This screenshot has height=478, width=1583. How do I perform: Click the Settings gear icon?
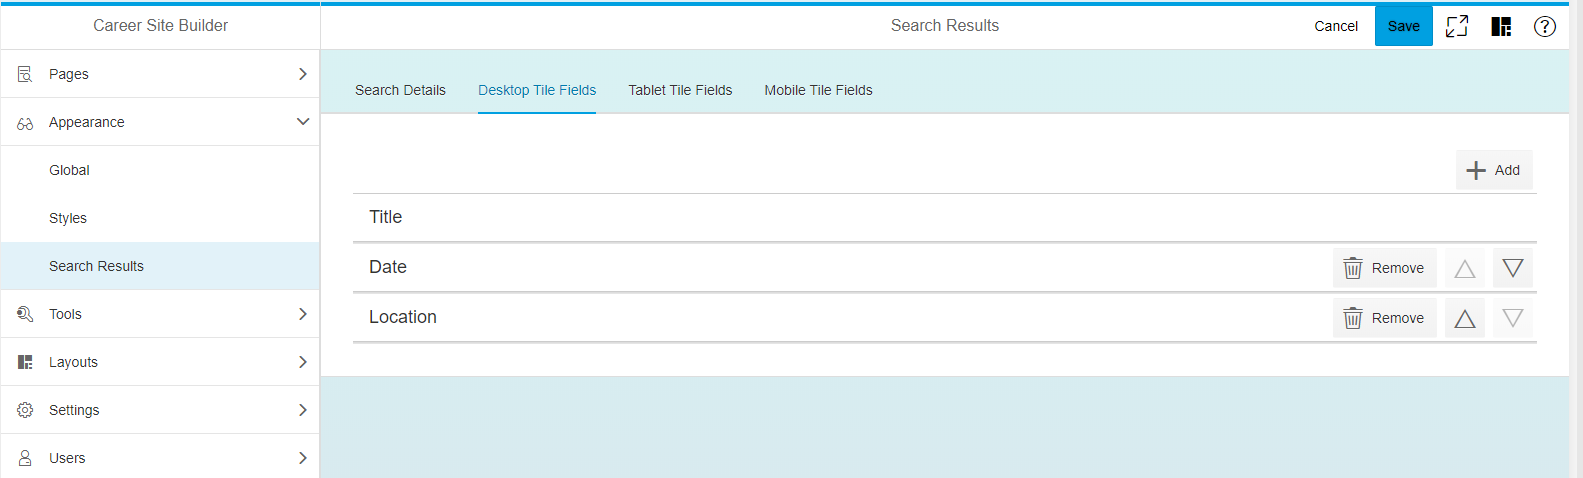pyautogui.click(x=25, y=410)
